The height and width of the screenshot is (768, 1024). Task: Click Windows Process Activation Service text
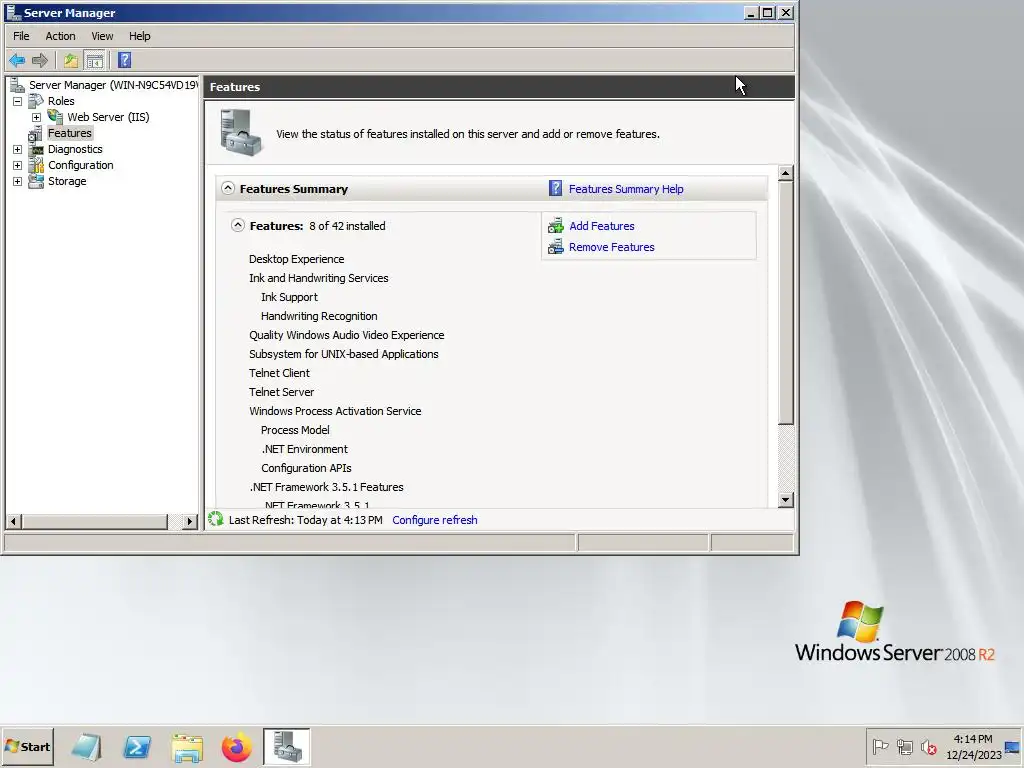(x=335, y=411)
